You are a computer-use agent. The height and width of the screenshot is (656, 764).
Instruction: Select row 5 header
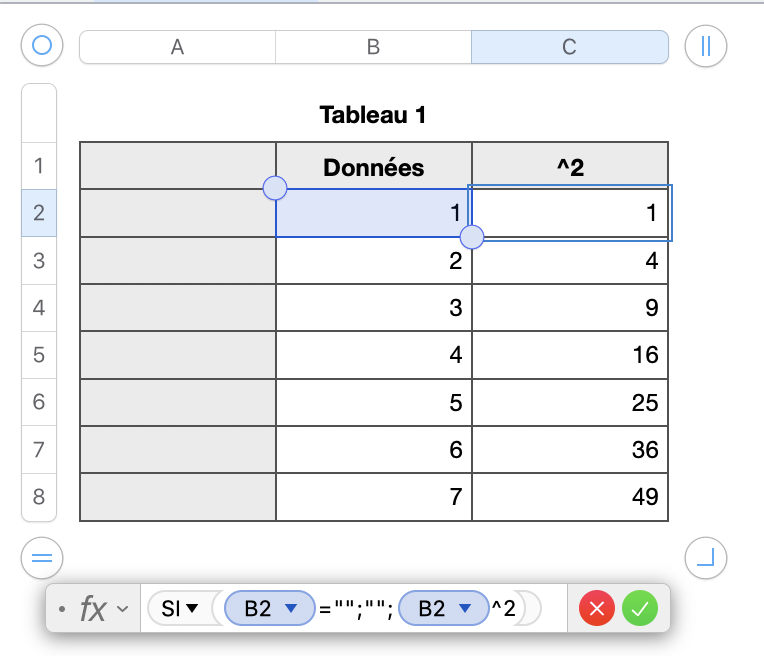point(39,355)
